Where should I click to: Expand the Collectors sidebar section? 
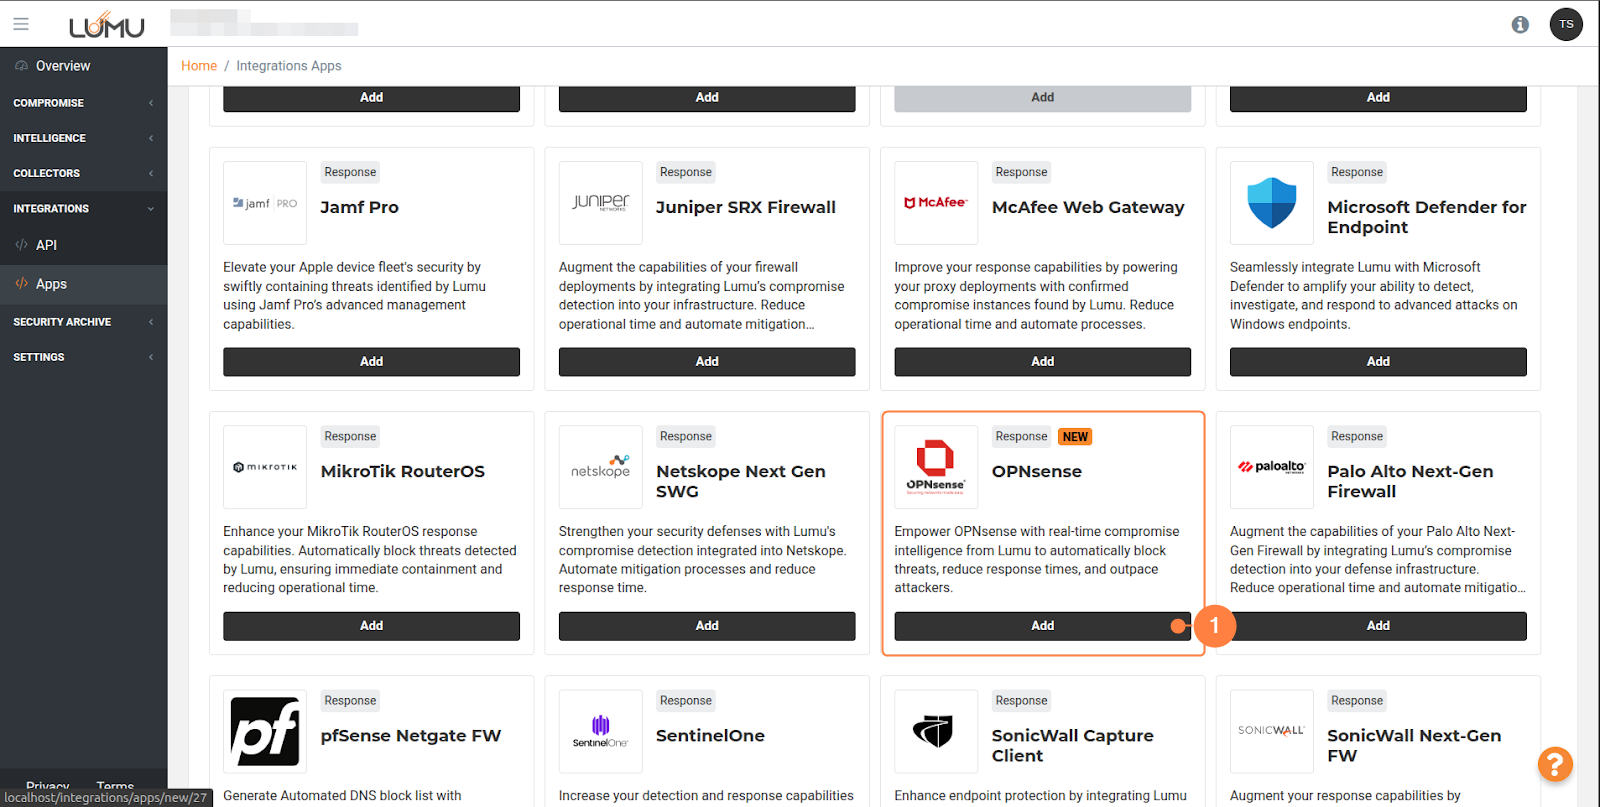83,173
